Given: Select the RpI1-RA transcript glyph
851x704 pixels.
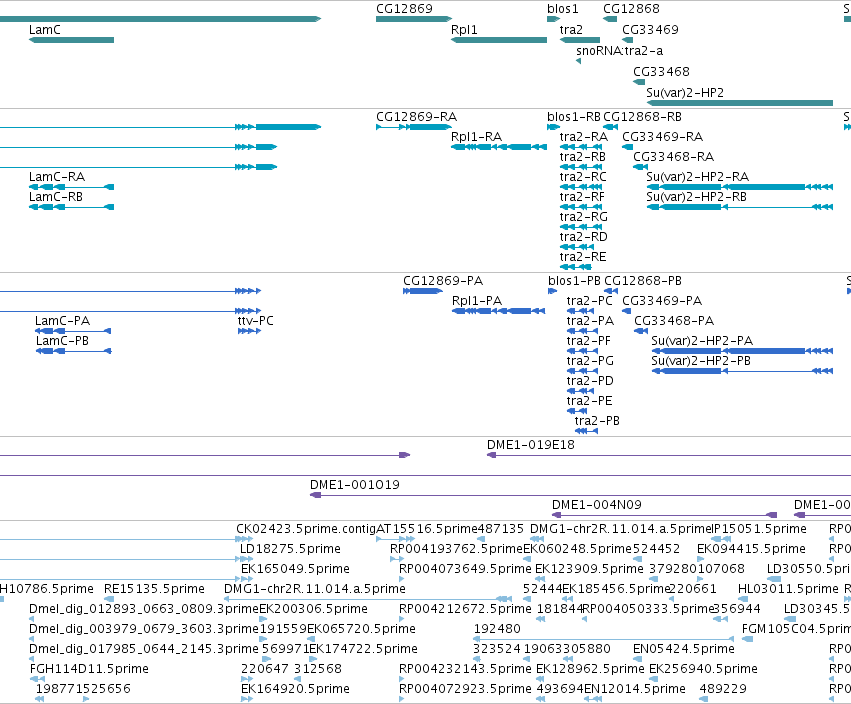Looking at the screenshot, I should (x=499, y=147).
